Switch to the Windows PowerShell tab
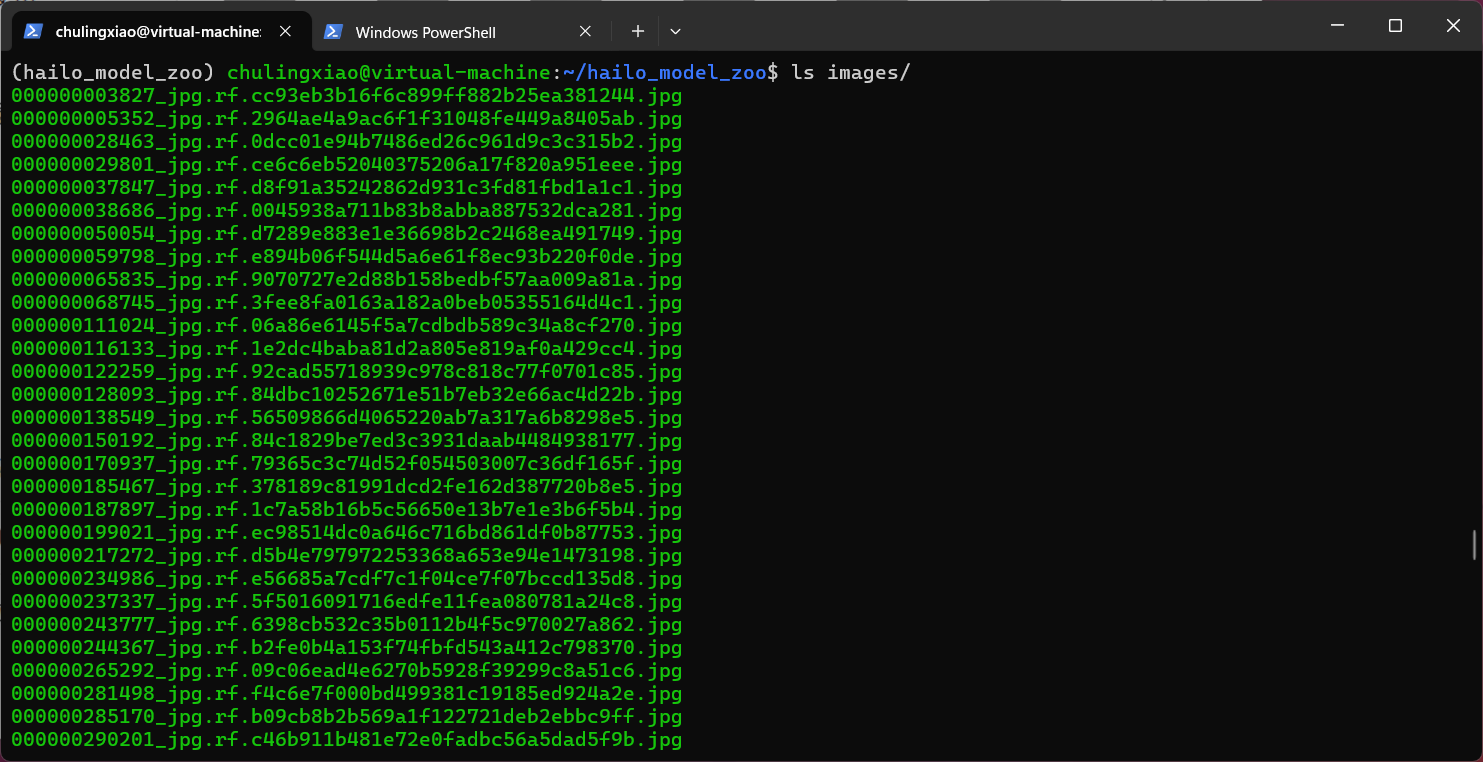 coord(460,31)
